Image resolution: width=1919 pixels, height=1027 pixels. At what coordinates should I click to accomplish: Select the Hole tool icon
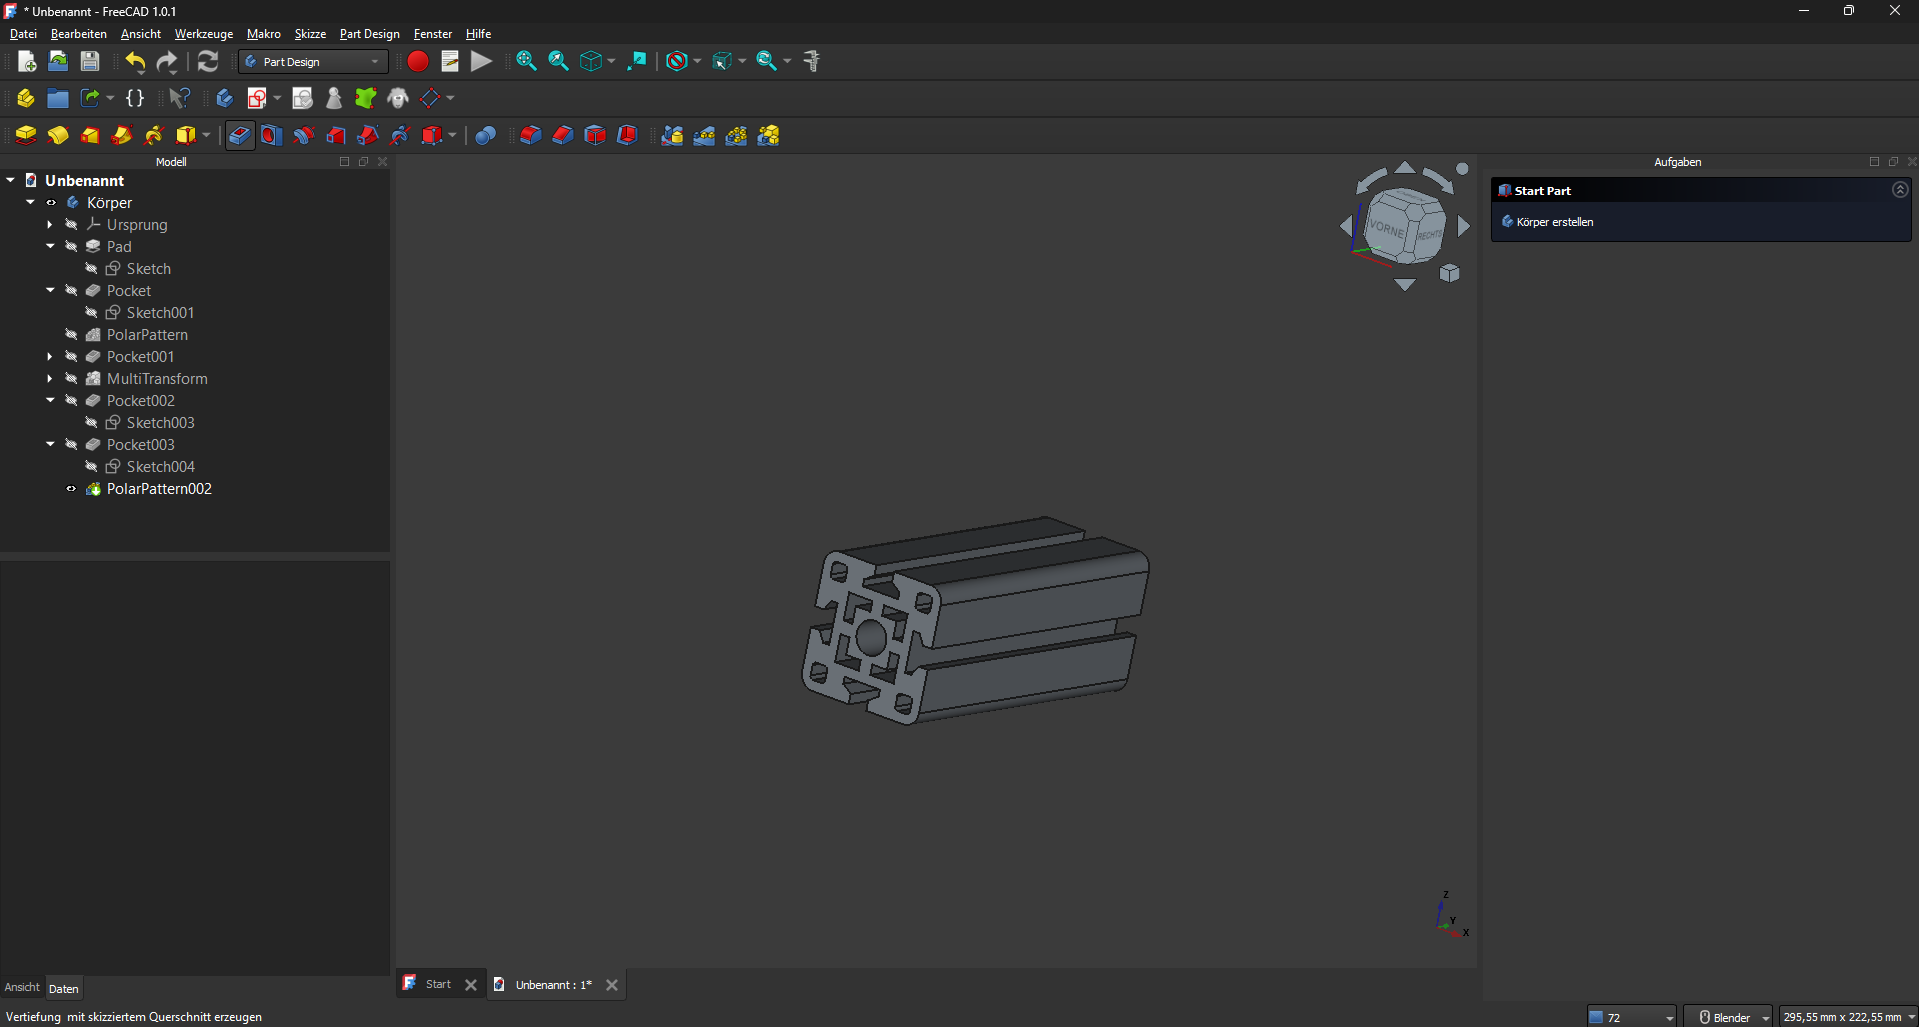click(271, 135)
